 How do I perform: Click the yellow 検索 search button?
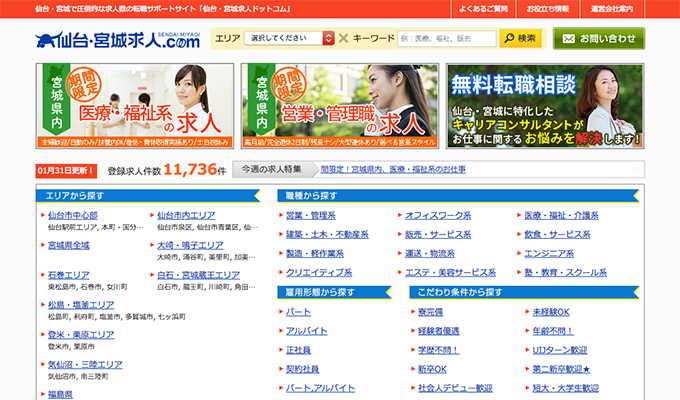520,38
